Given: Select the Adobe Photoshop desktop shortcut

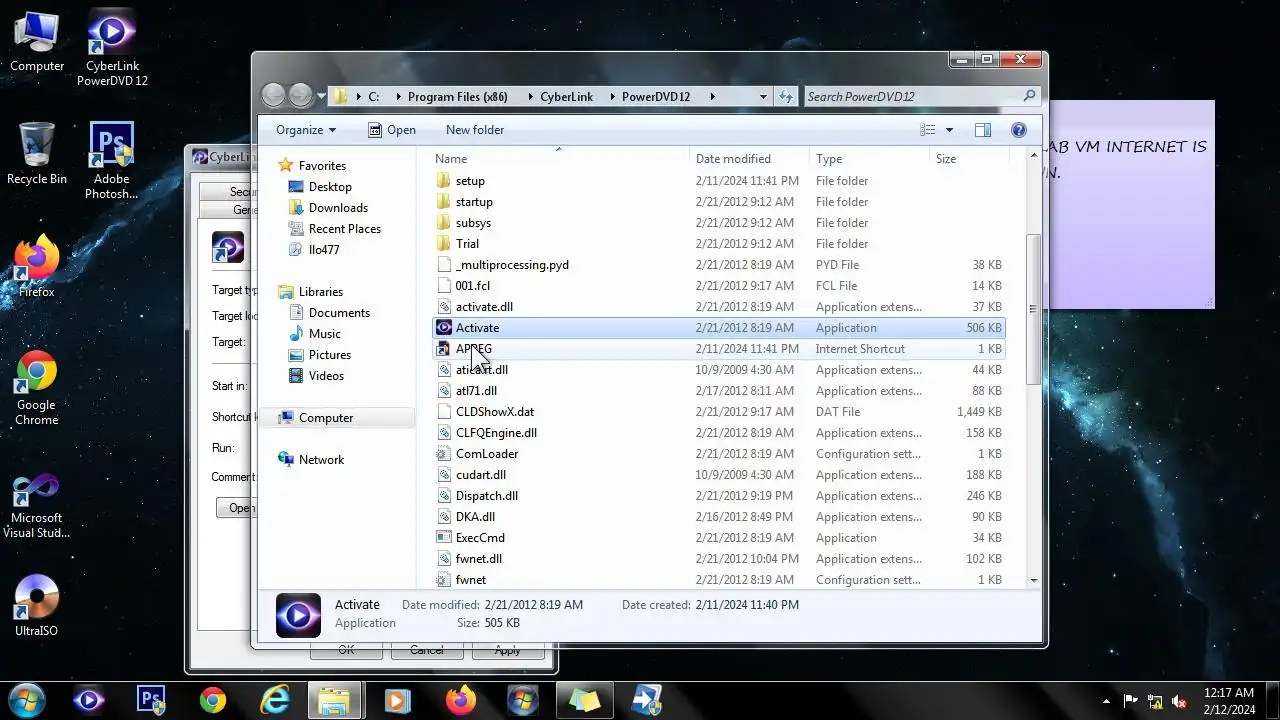Looking at the screenshot, I should [111, 161].
